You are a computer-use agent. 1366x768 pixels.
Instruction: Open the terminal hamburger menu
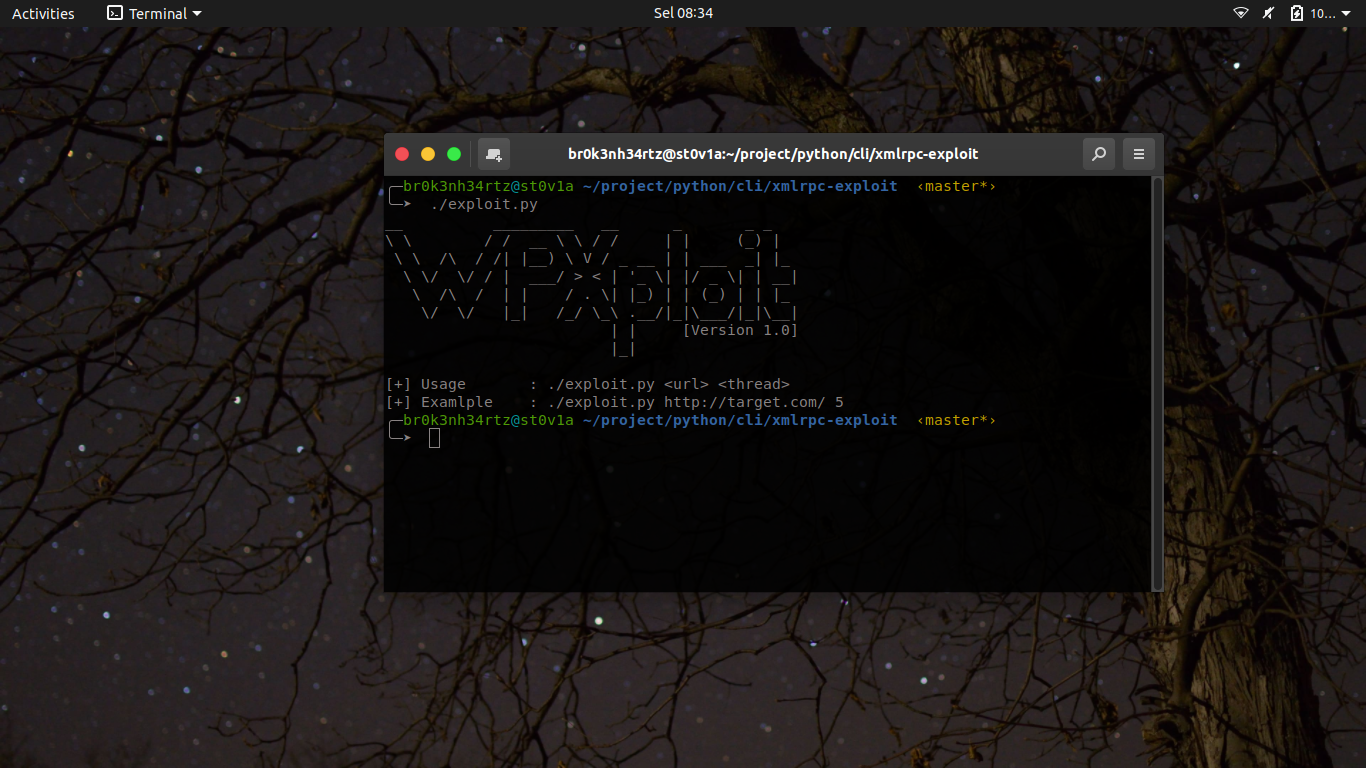click(1139, 154)
